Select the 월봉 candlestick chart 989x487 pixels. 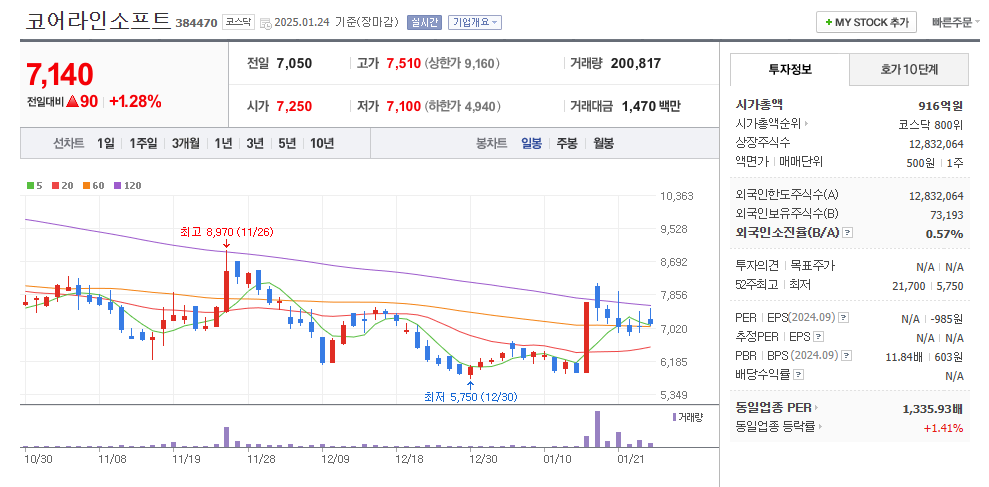(603, 143)
